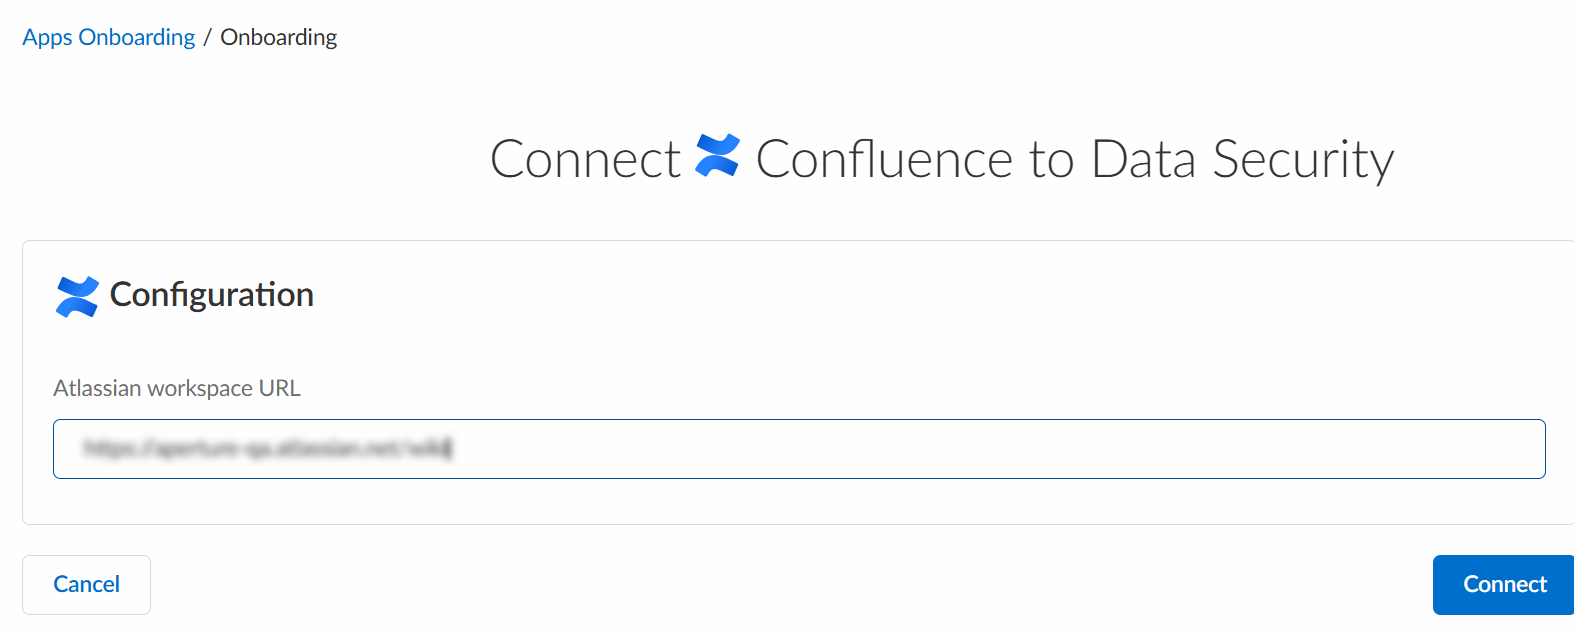Screen dimensions: 1574x632
Task: Click the breadcrumb separator area in the navigation
Action: [209, 37]
